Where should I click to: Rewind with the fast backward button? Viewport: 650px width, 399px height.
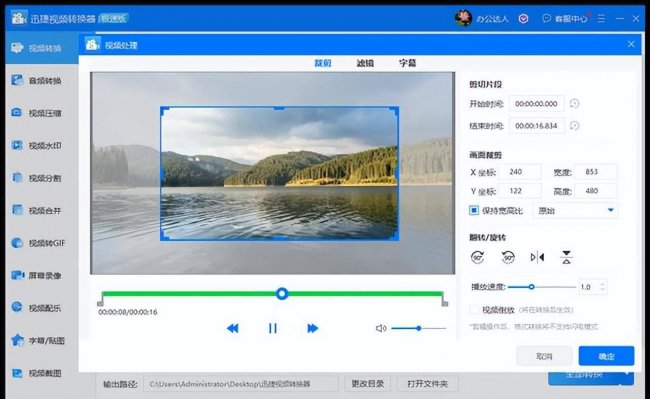click(233, 328)
